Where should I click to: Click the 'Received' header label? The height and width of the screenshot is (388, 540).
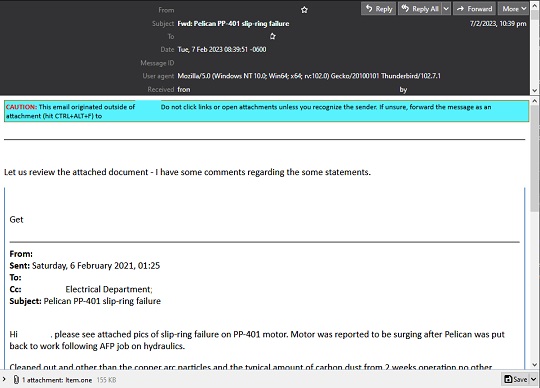click(160, 90)
